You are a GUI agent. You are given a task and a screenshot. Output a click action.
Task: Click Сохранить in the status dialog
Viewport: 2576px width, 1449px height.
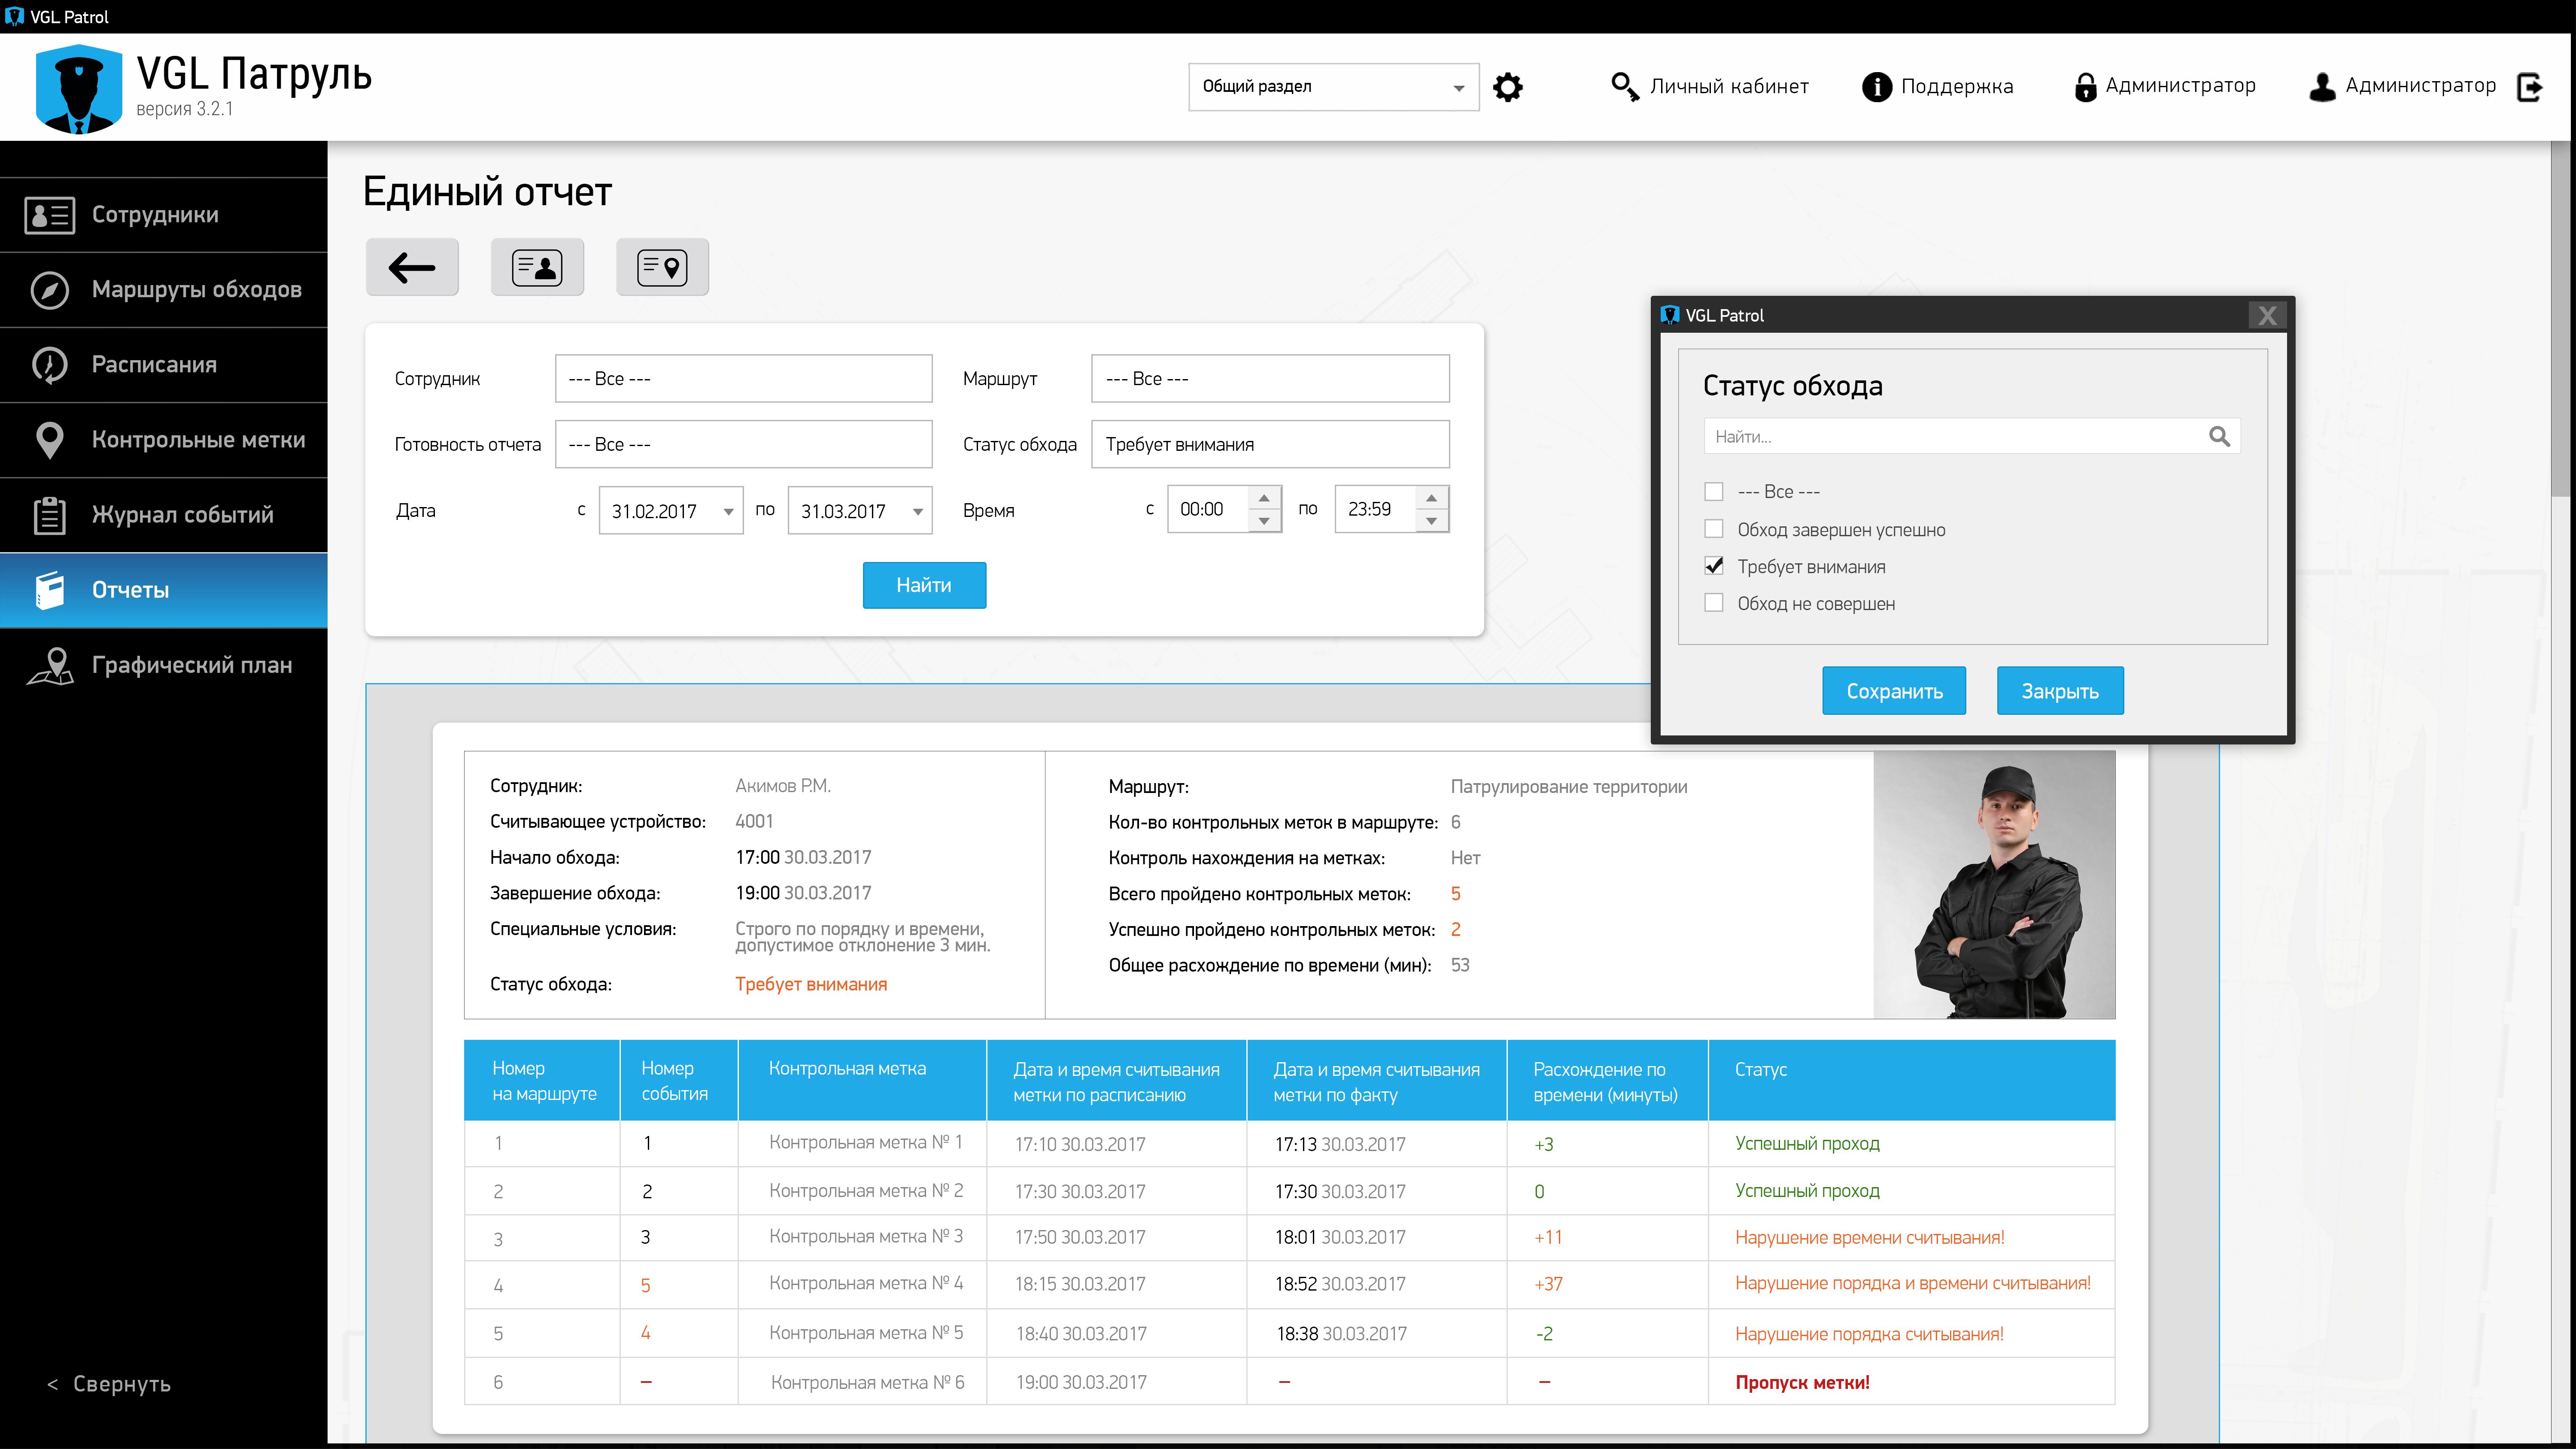(1893, 691)
